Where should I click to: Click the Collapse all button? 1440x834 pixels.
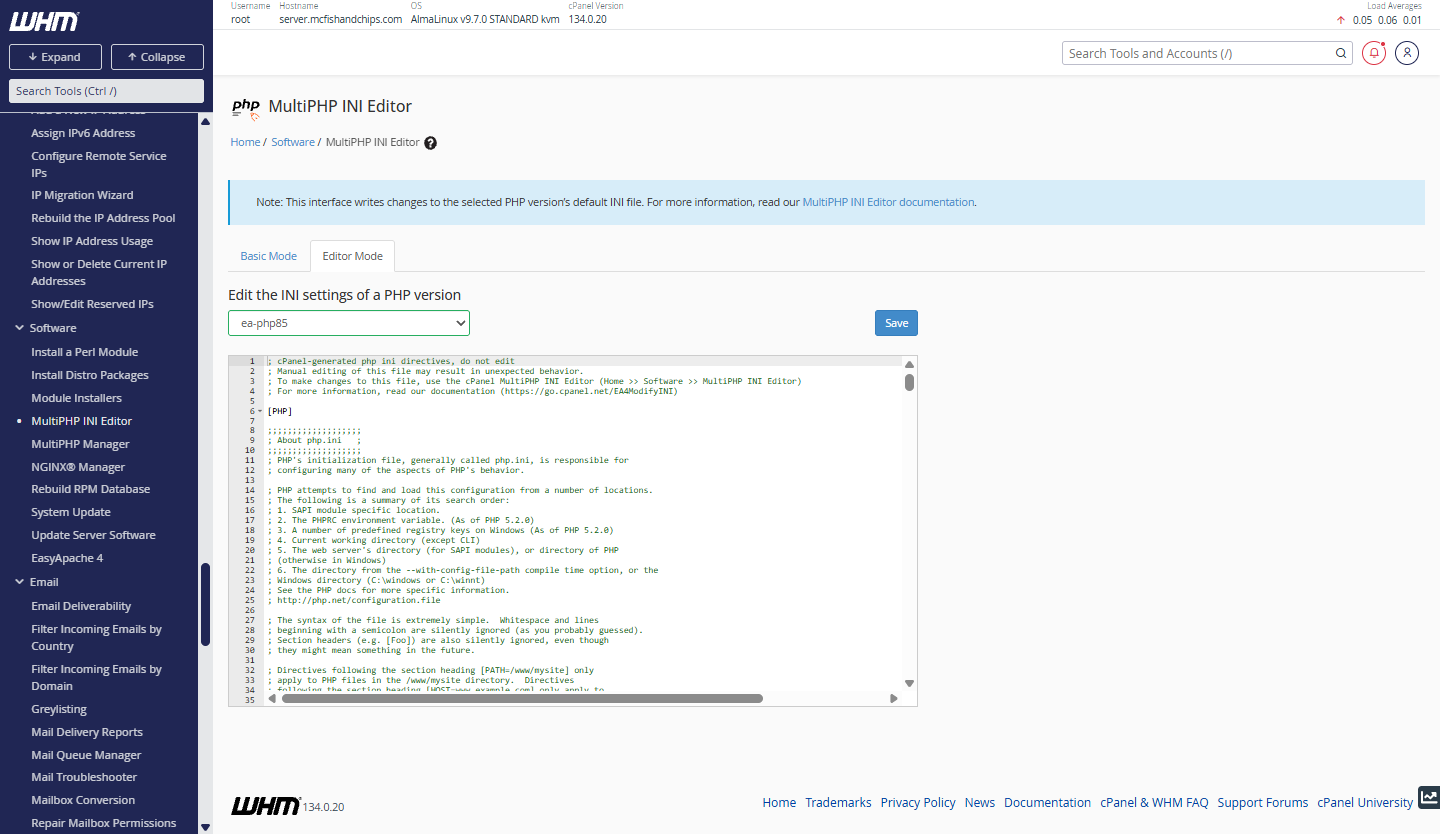157,57
